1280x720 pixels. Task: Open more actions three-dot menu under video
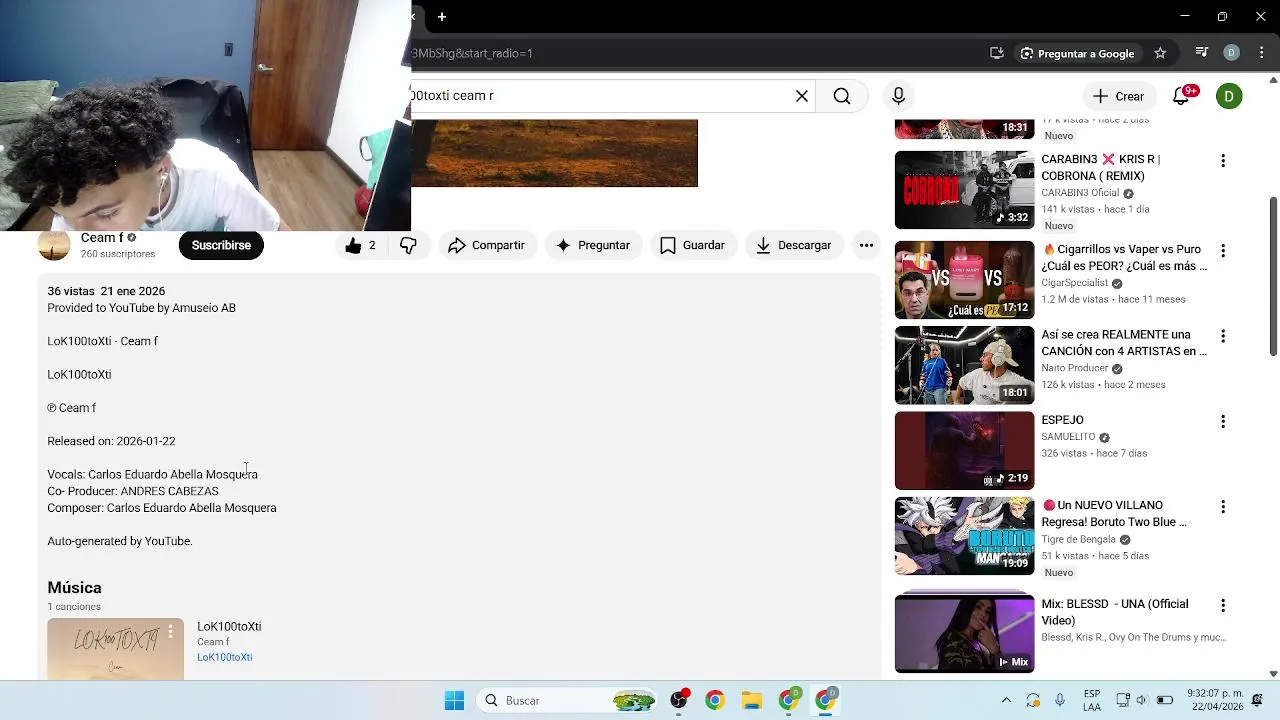tap(866, 245)
